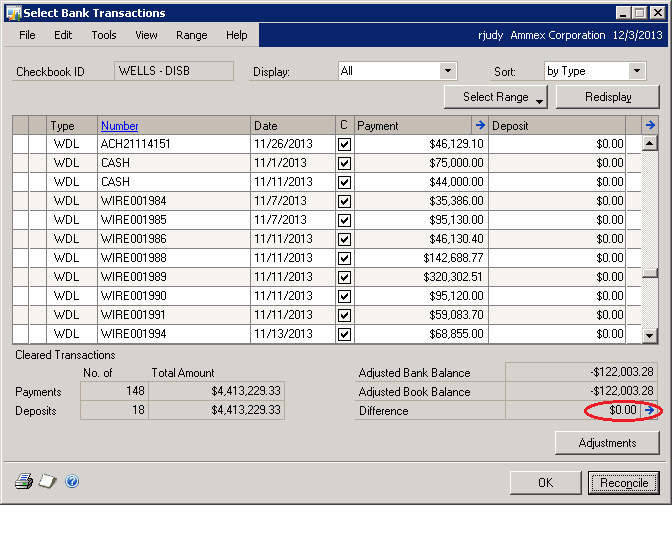Uncheck cleared box for WIRE001991
Image resolution: width=672 pixels, height=535 pixels.
tap(345, 315)
